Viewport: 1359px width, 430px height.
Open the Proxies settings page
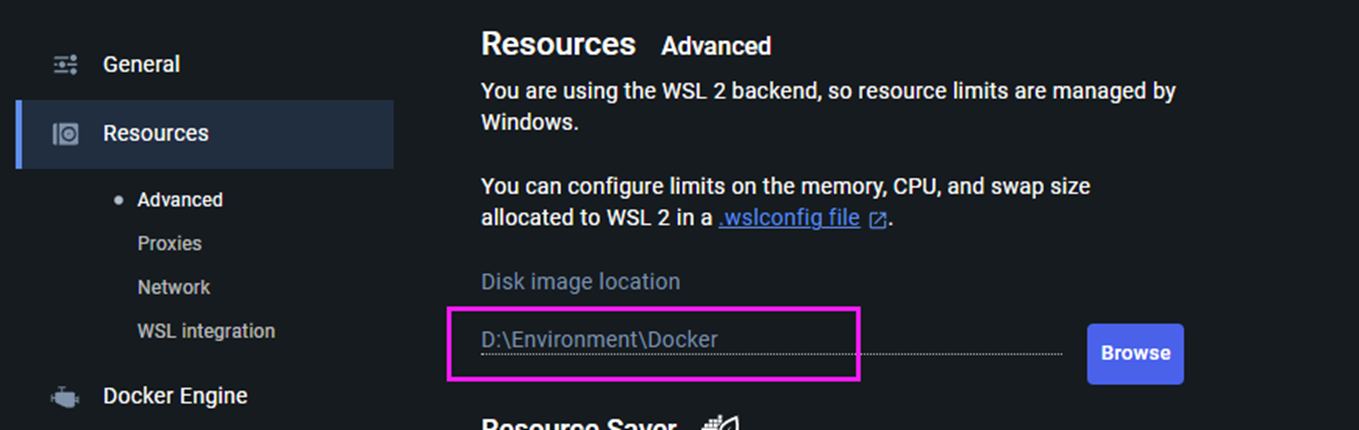click(170, 244)
